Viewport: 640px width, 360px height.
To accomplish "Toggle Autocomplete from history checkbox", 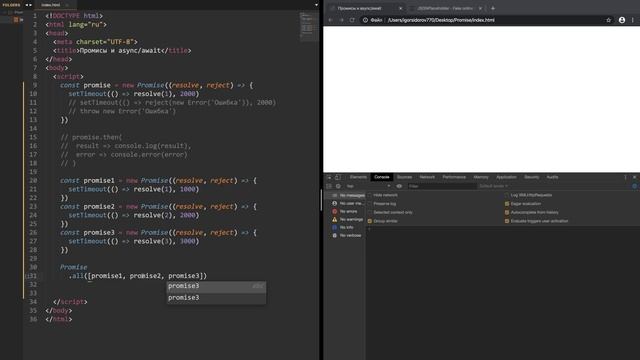I will [507, 212].
